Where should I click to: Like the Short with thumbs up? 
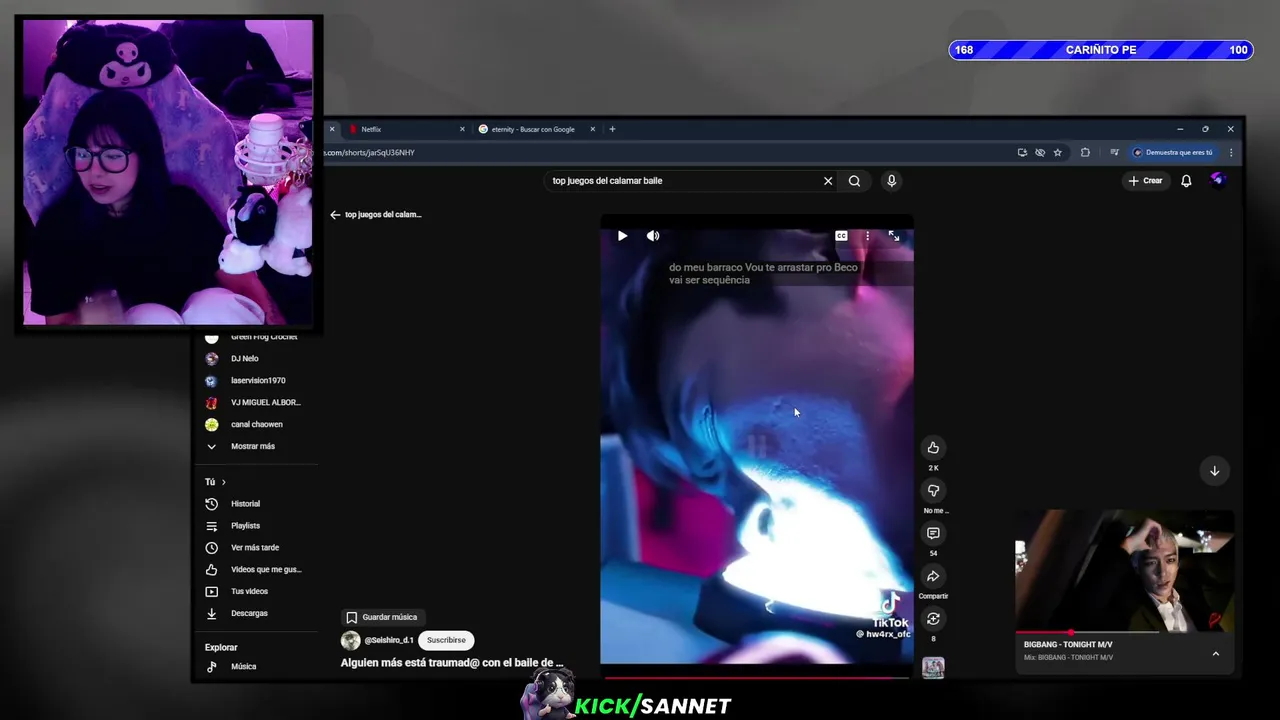[933, 448]
